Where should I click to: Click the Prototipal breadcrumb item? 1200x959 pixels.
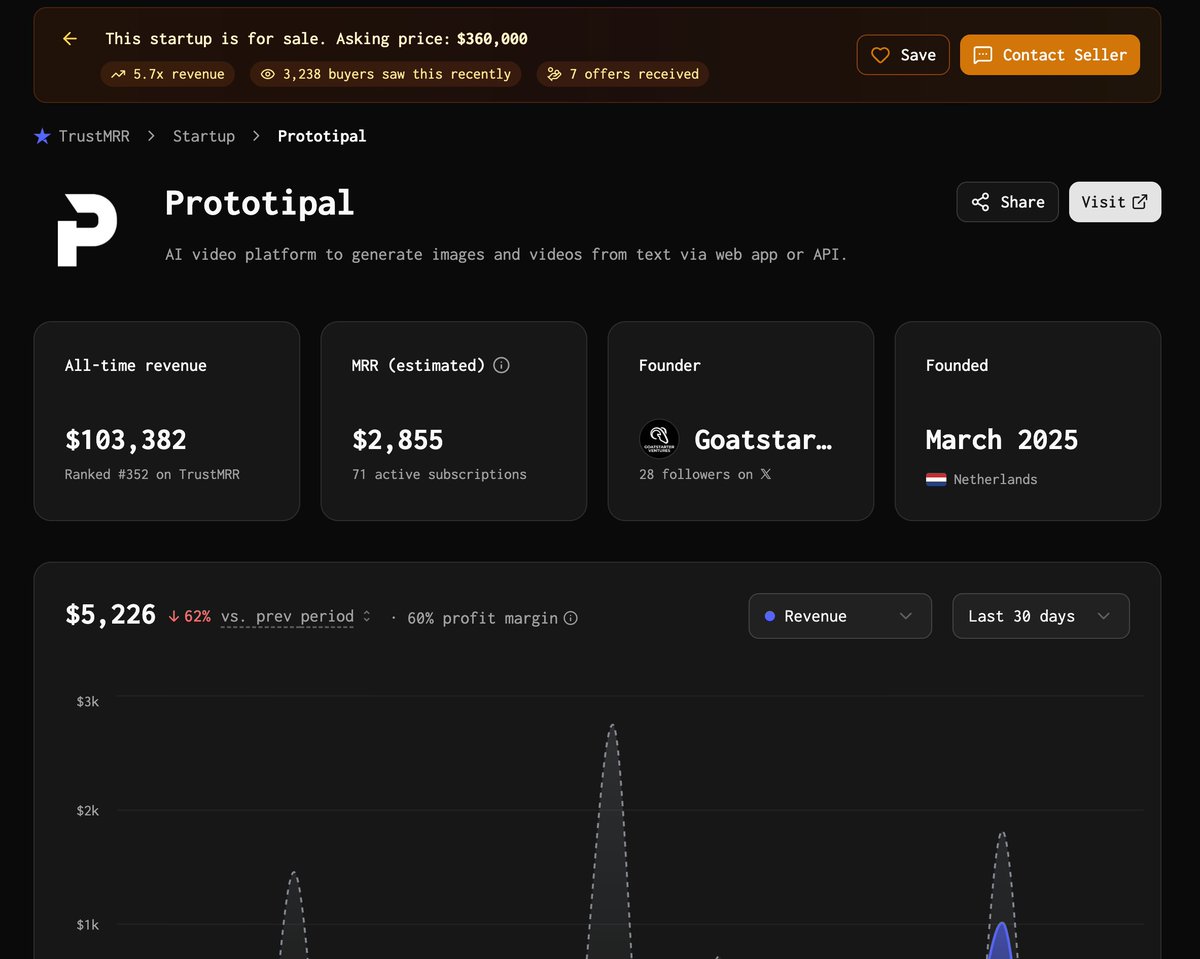click(322, 136)
